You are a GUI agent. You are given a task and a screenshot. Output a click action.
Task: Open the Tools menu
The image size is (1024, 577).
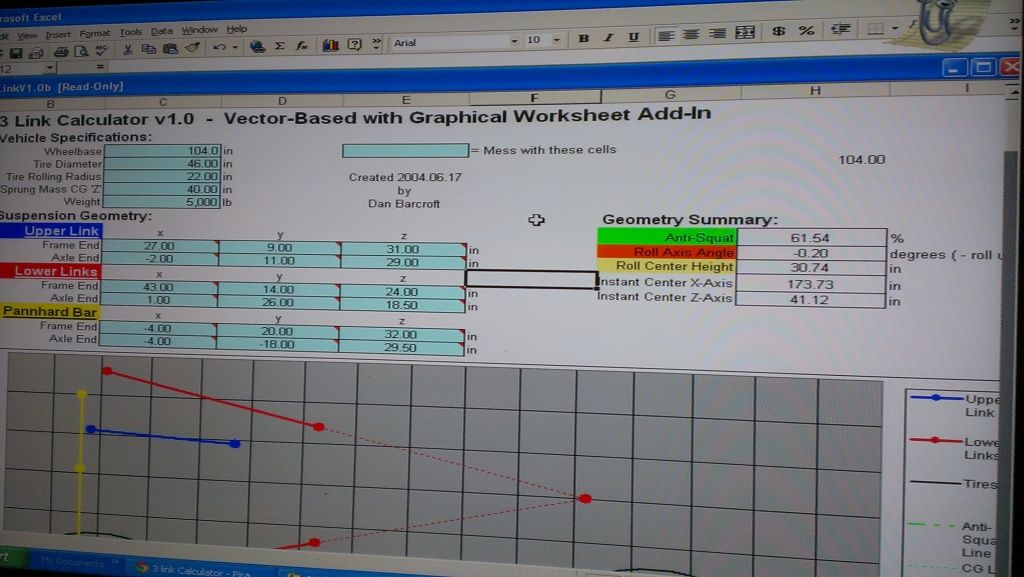[x=131, y=33]
